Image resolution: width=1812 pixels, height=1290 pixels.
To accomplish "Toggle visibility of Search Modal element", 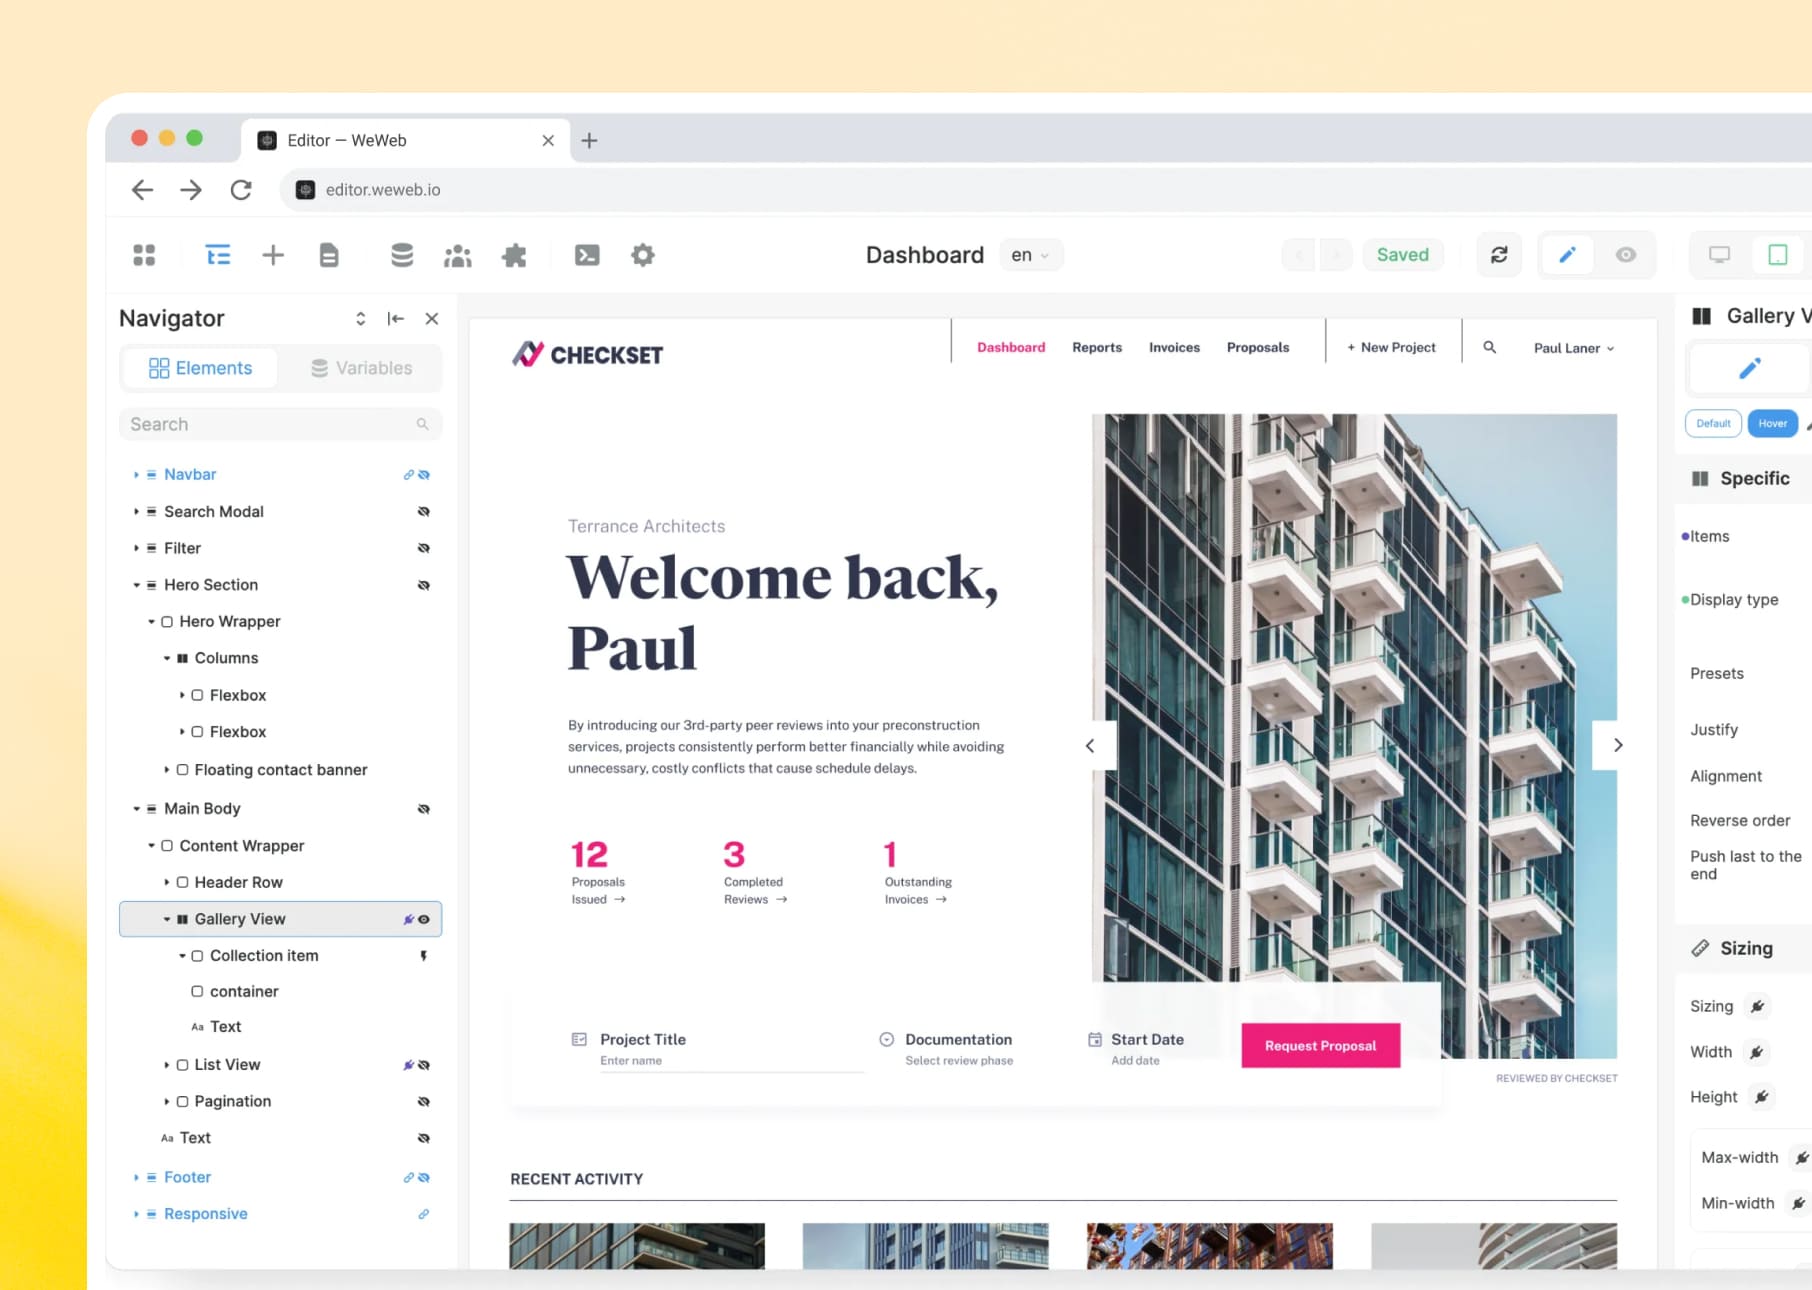I will 424,512.
